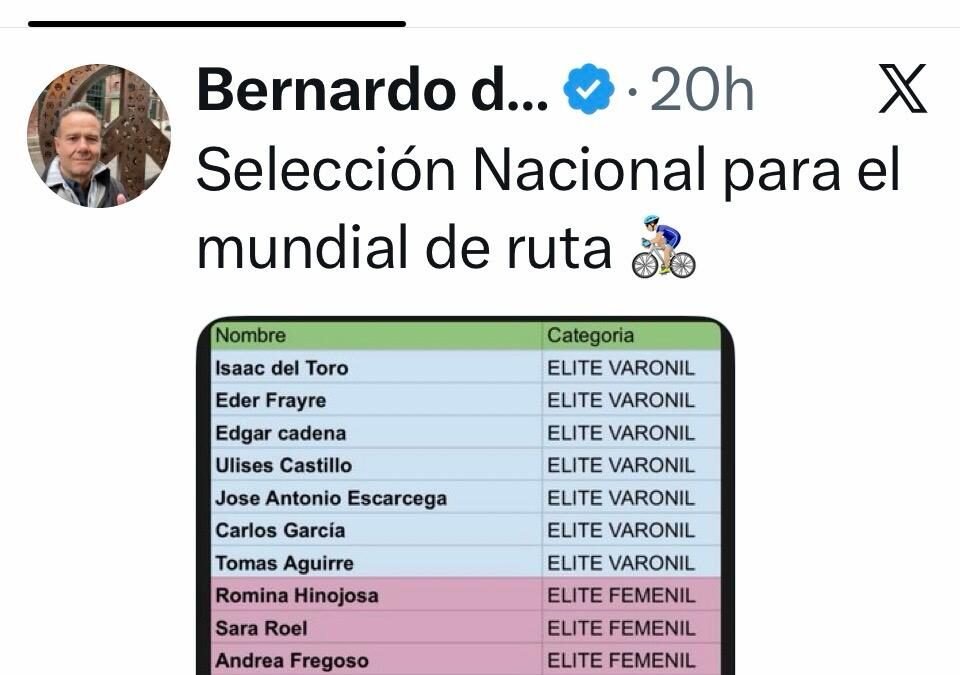Tap the X logo icon
960x675 pixels.
point(902,88)
